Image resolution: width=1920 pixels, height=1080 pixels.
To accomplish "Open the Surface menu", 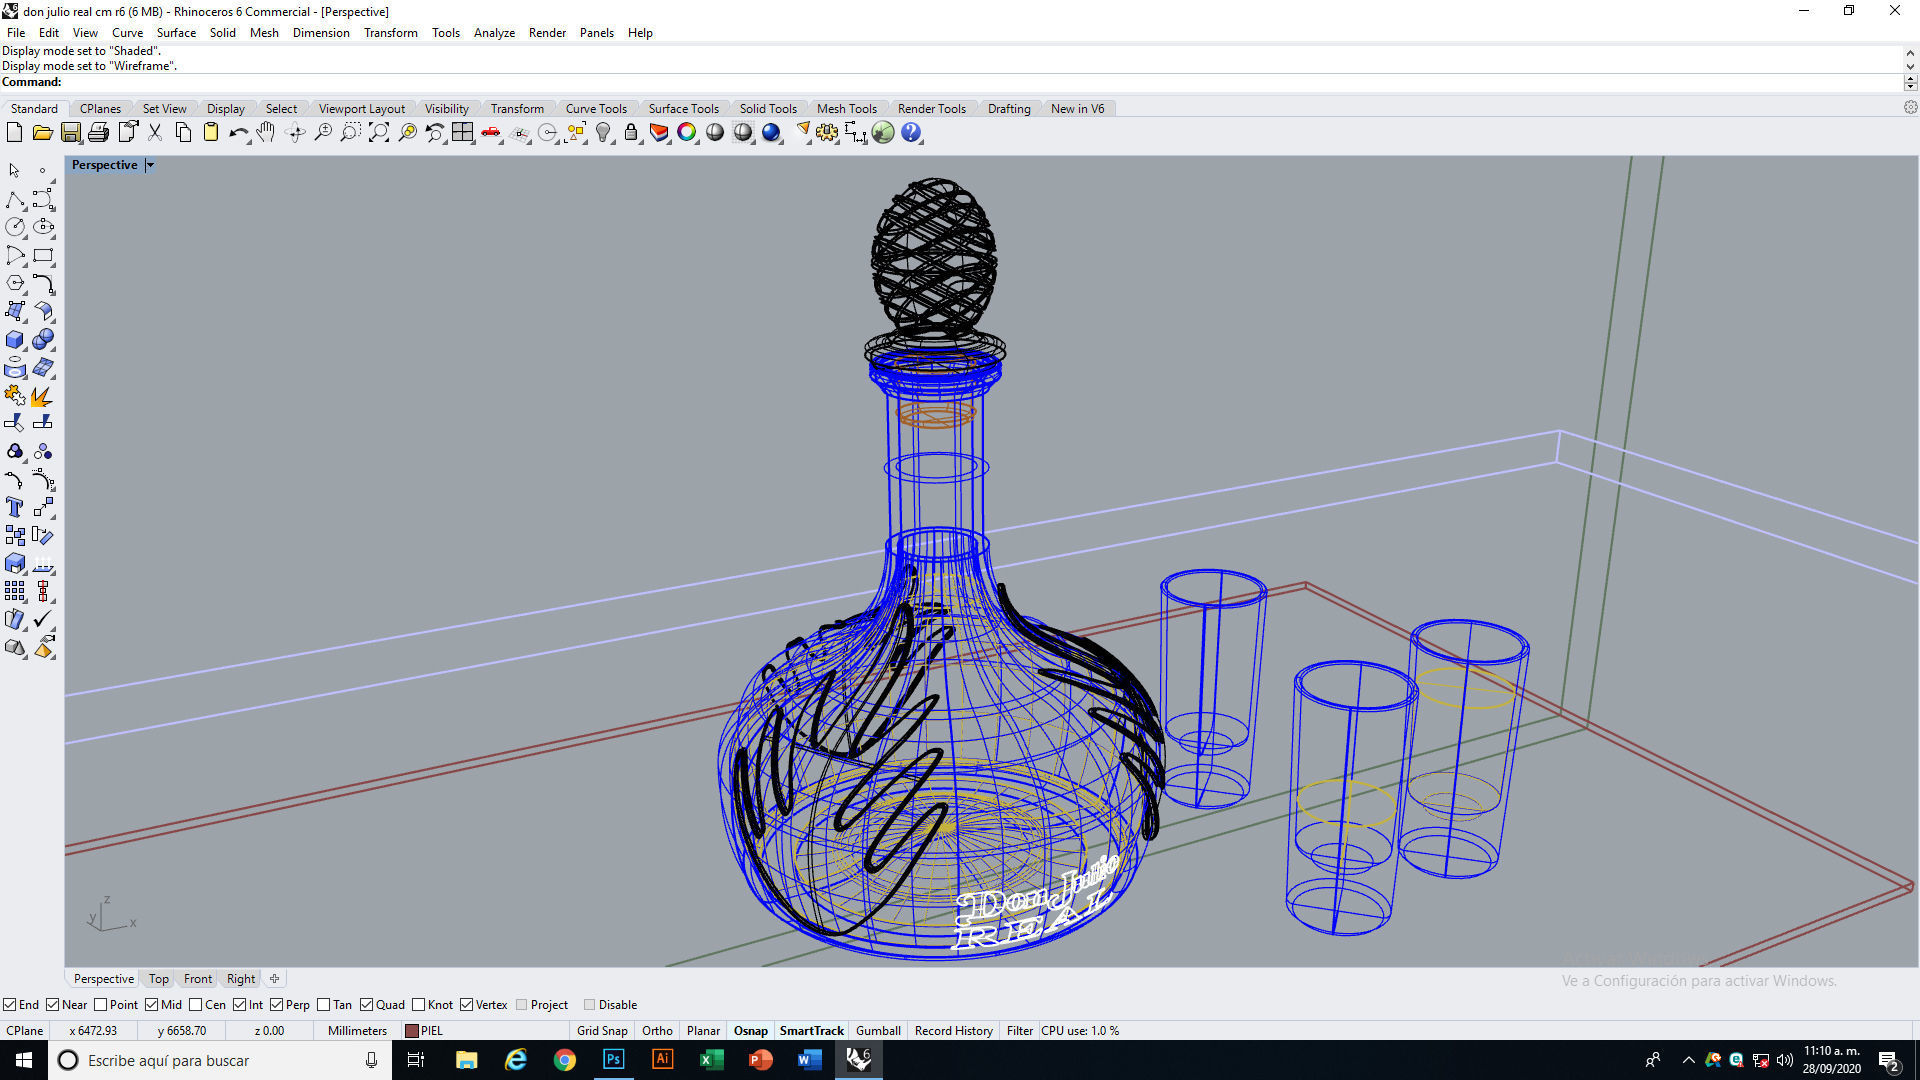I will pyautogui.click(x=176, y=33).
